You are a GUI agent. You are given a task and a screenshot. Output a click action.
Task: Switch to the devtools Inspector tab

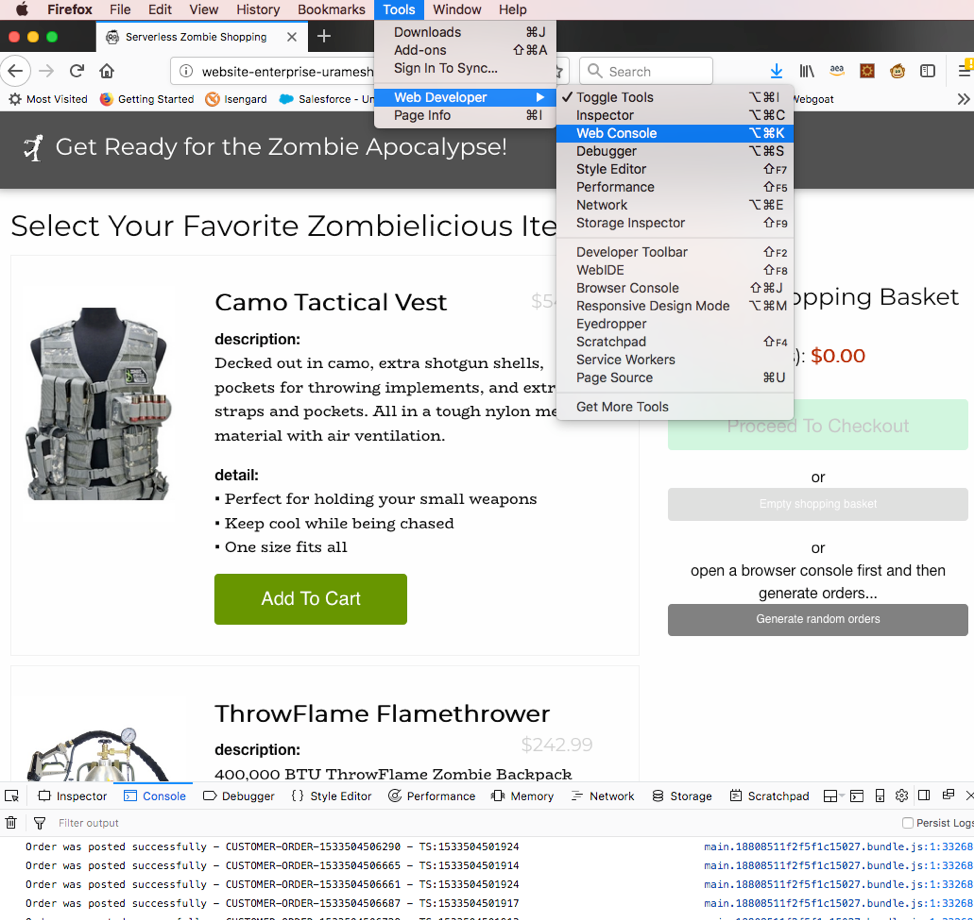click(x=73, y=796)
